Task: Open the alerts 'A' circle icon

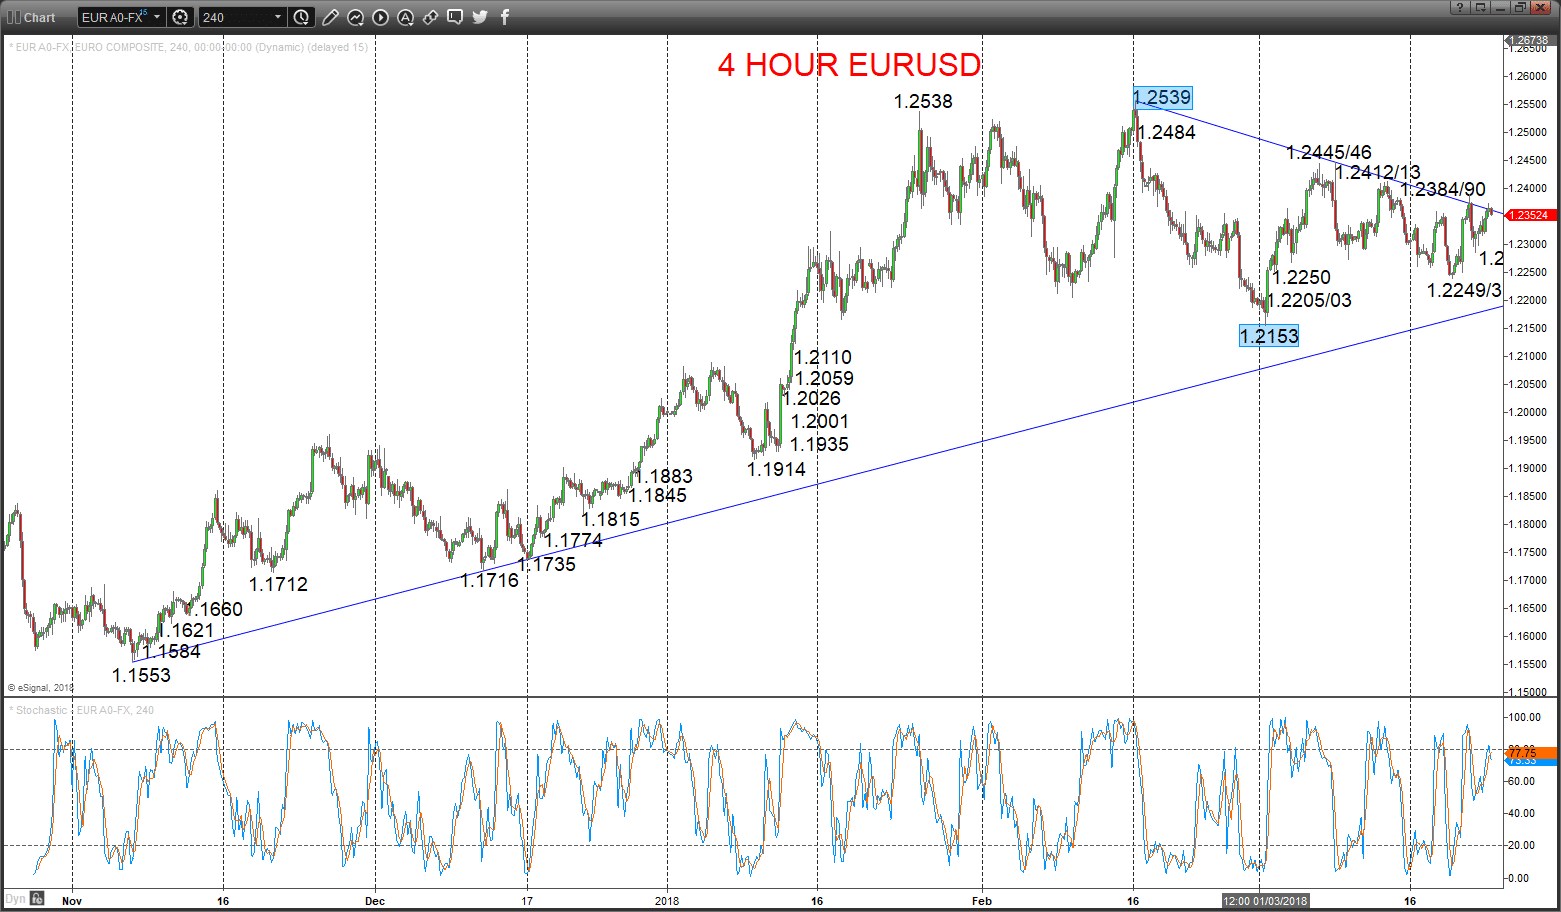Action: 405,17
